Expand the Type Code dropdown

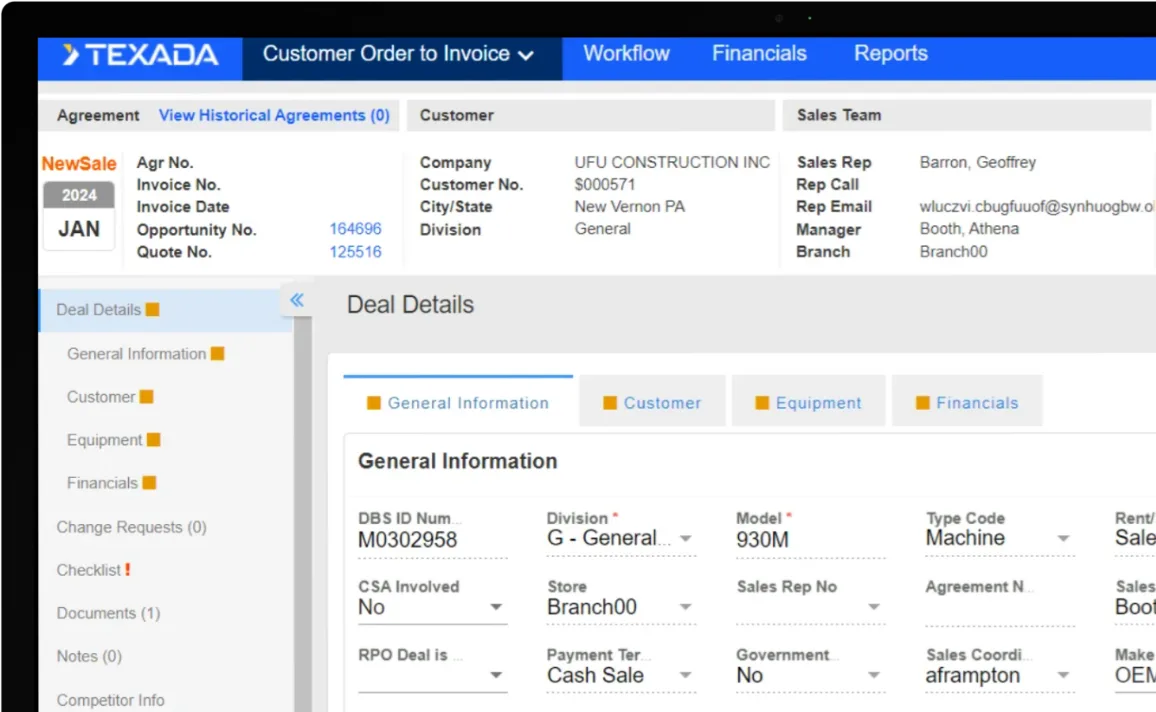click(1063, 539)
